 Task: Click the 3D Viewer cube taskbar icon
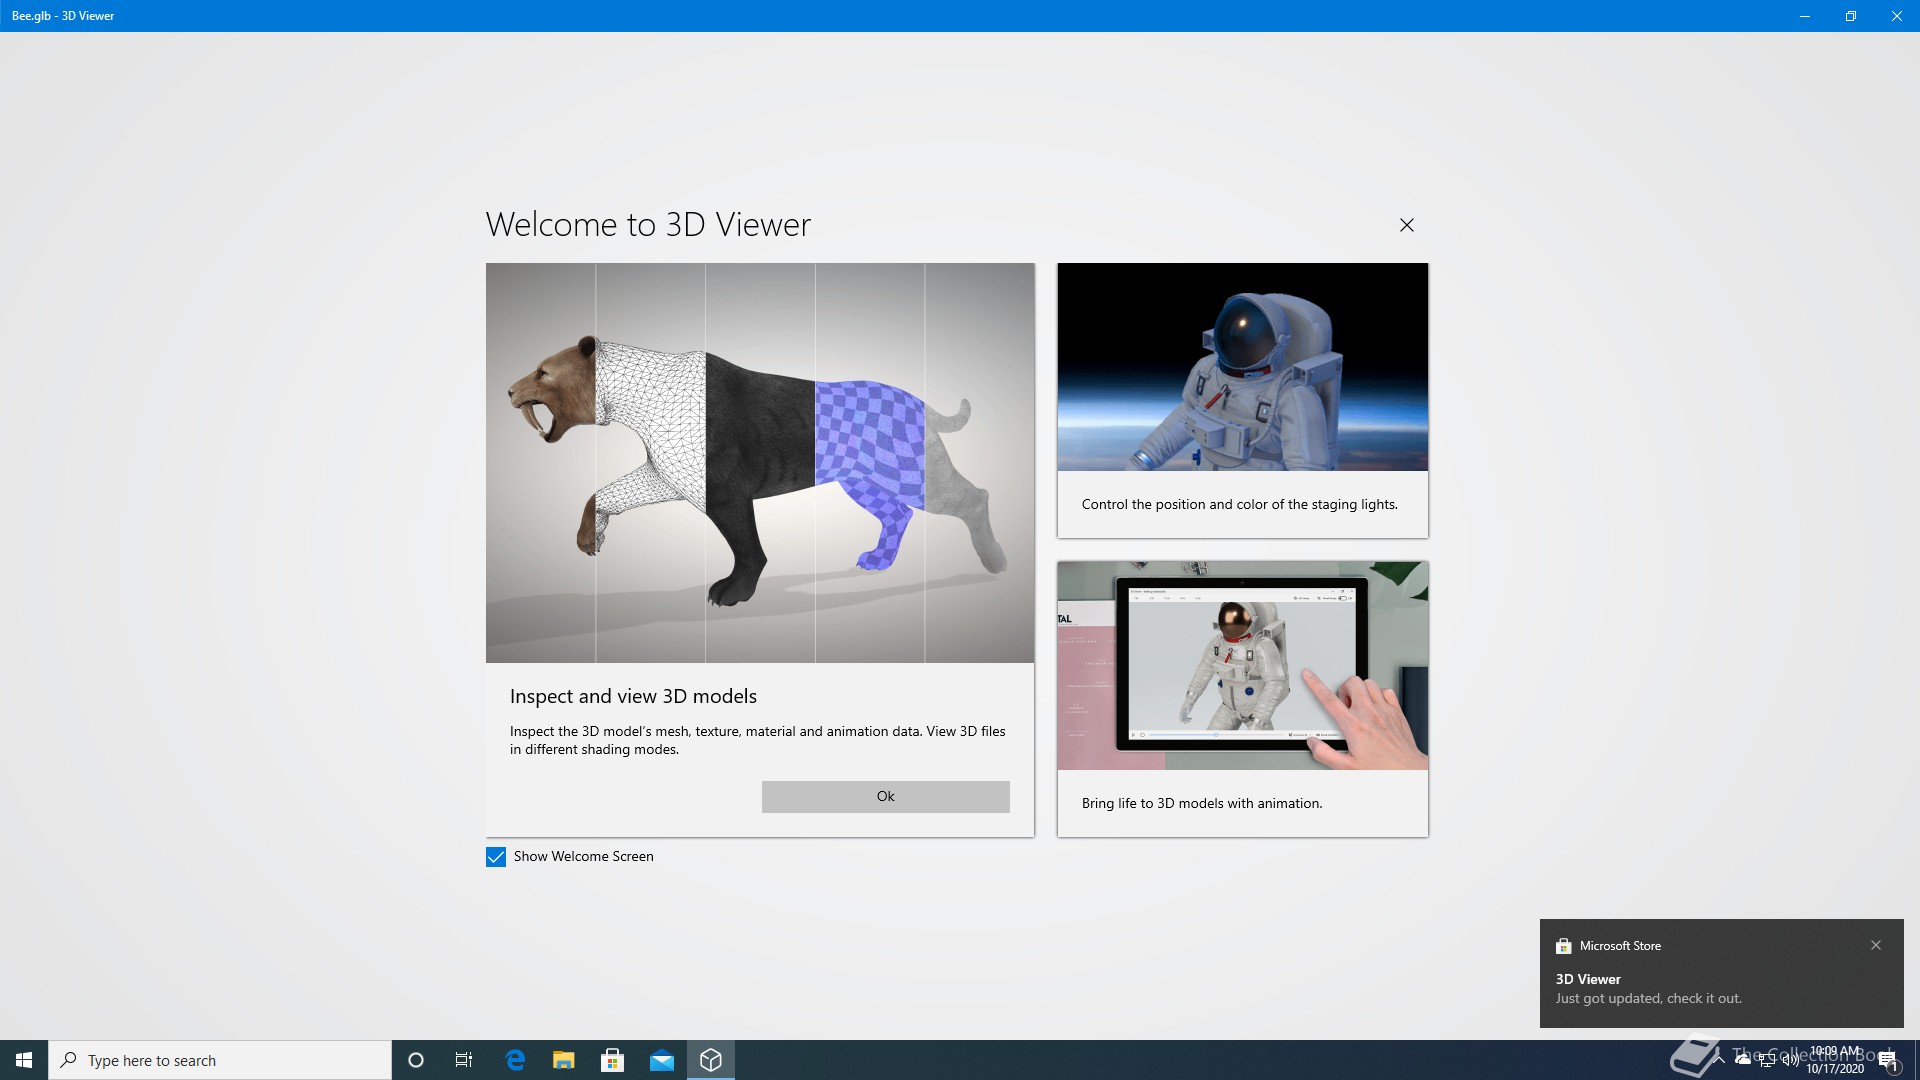(x=711, y=1060)
